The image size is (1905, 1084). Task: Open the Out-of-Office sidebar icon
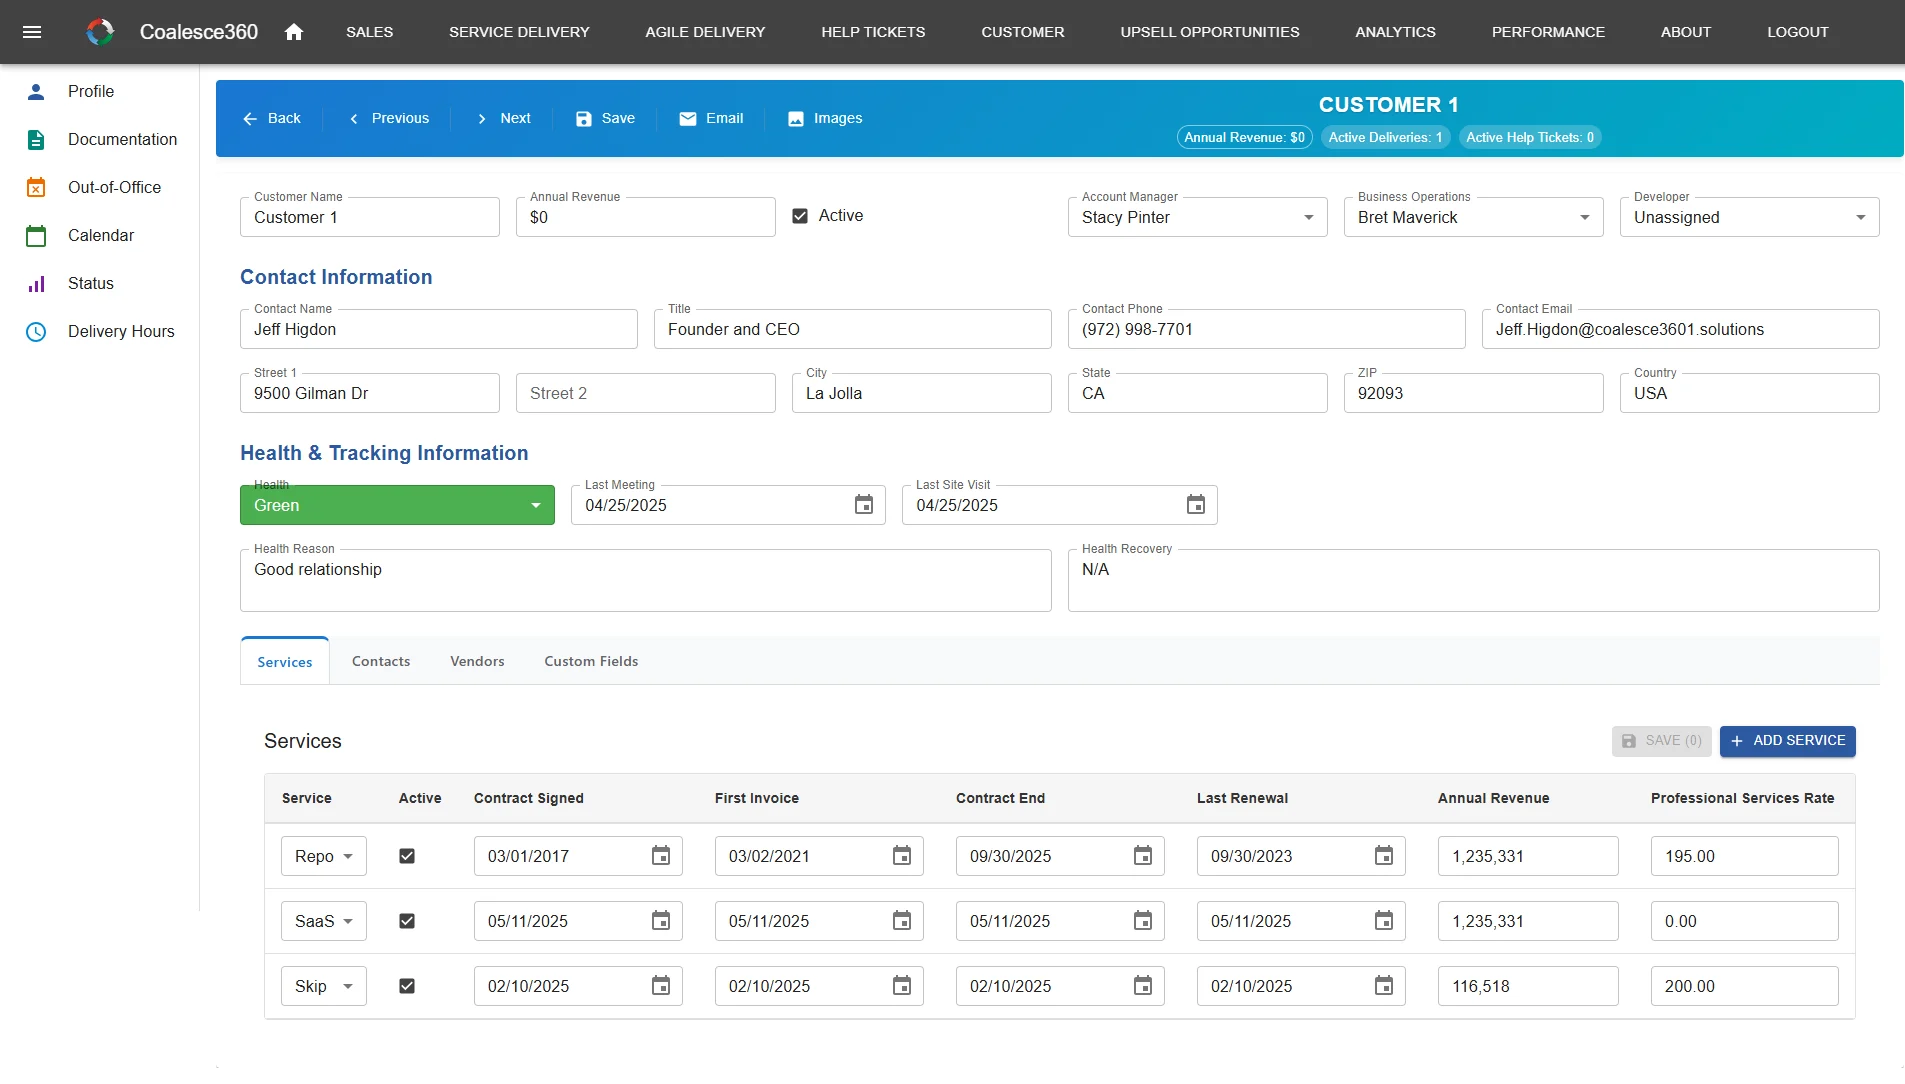pyautogui.click(x=36, y=187)
